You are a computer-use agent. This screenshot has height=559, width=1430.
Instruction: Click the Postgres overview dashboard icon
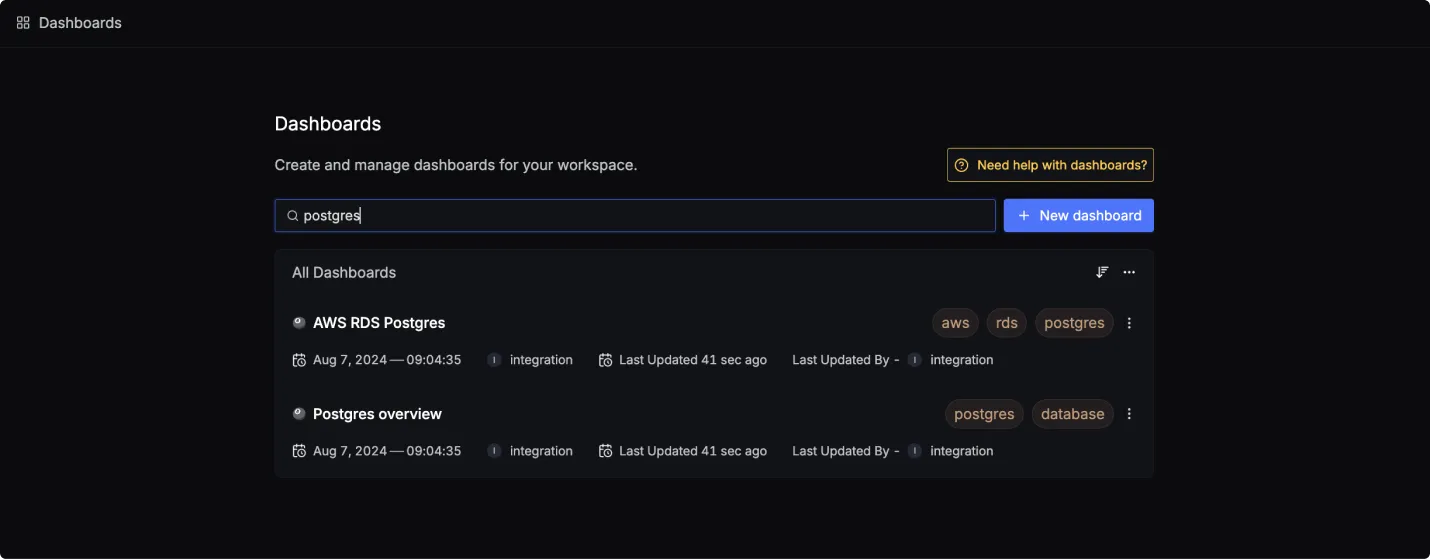pyautogui.click(x=299, y=414)
